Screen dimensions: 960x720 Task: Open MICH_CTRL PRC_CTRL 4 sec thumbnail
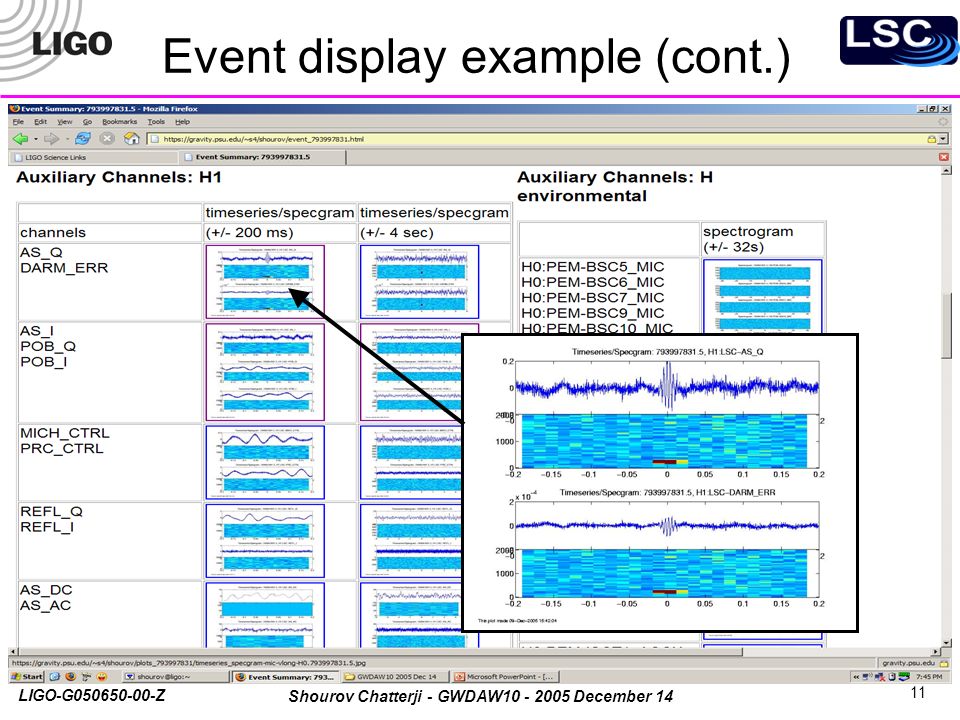pyautogui.click(x=410, y=462)
